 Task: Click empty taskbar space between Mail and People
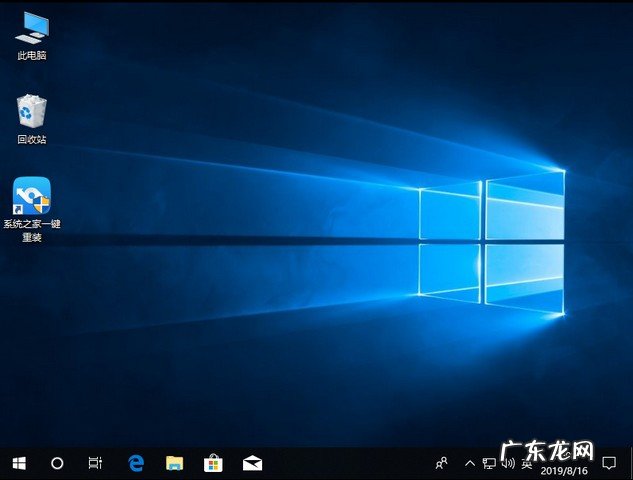pyautogui.click(x=345, y=463)
